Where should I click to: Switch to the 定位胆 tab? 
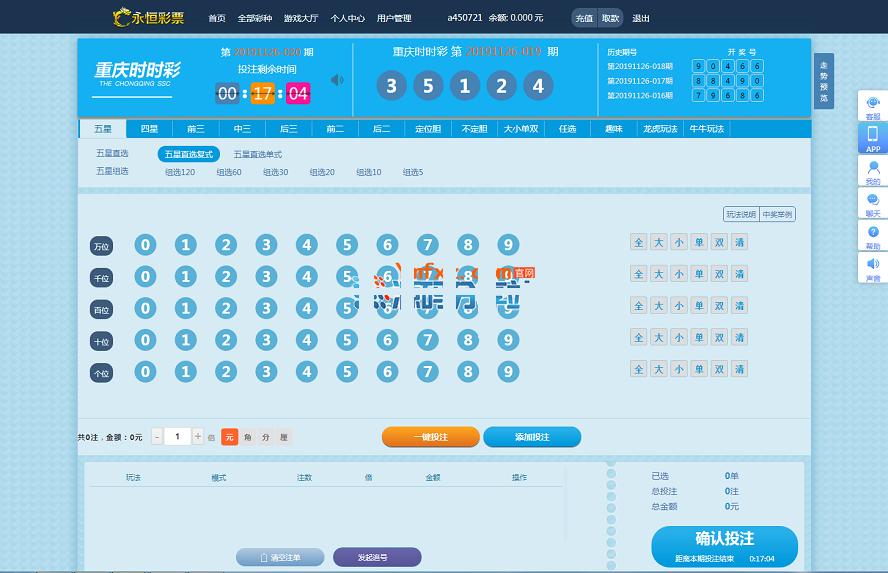428,129
